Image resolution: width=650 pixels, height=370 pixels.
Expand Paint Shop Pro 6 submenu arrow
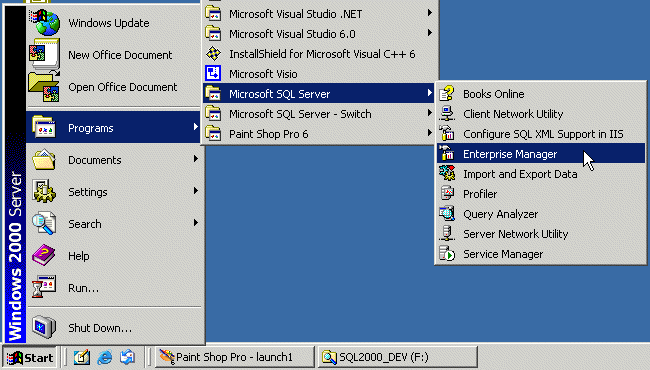430,133
